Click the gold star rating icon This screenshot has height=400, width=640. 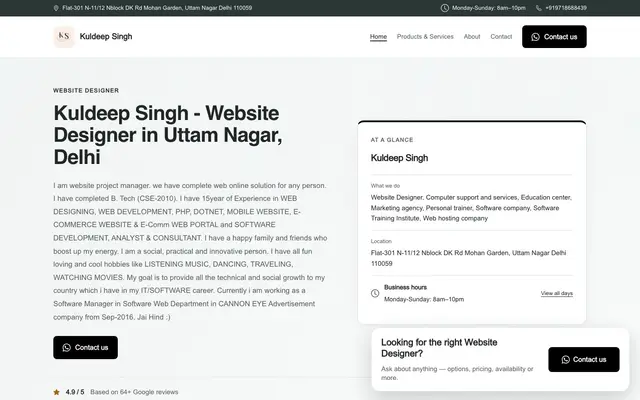(56, 392)
